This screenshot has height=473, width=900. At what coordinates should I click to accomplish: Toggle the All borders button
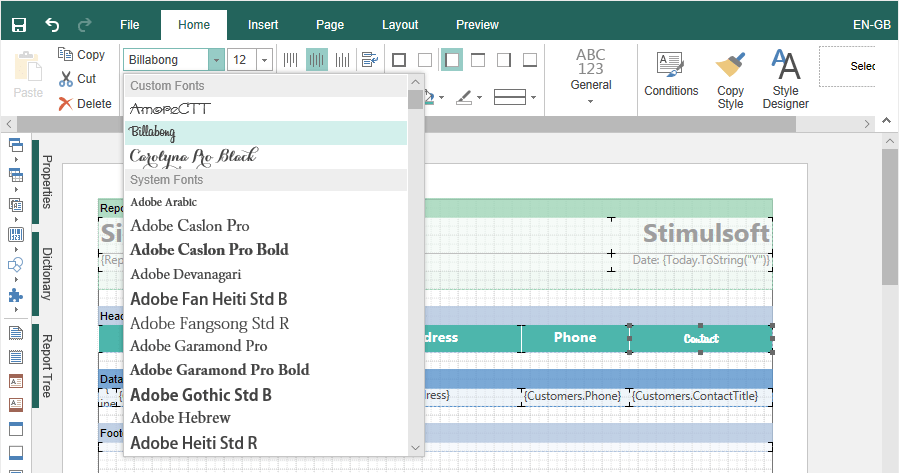(399, 60)
